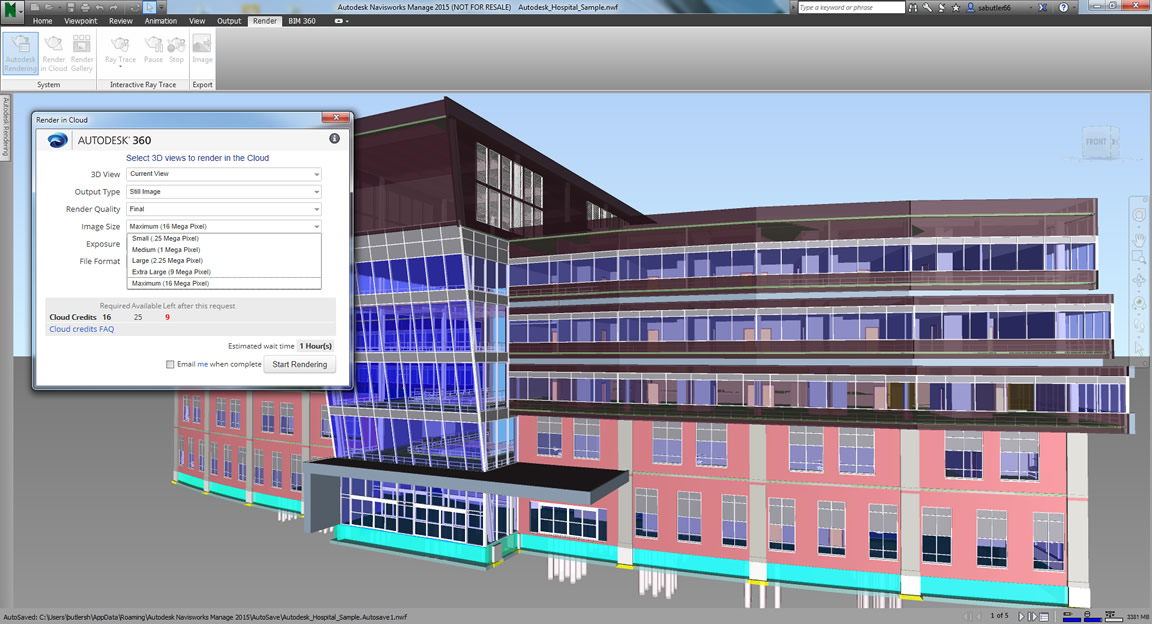The height and width of the screenshot is (624, 1152).
Task: Click the Help question mark icon
Action: click(1063, 7)
